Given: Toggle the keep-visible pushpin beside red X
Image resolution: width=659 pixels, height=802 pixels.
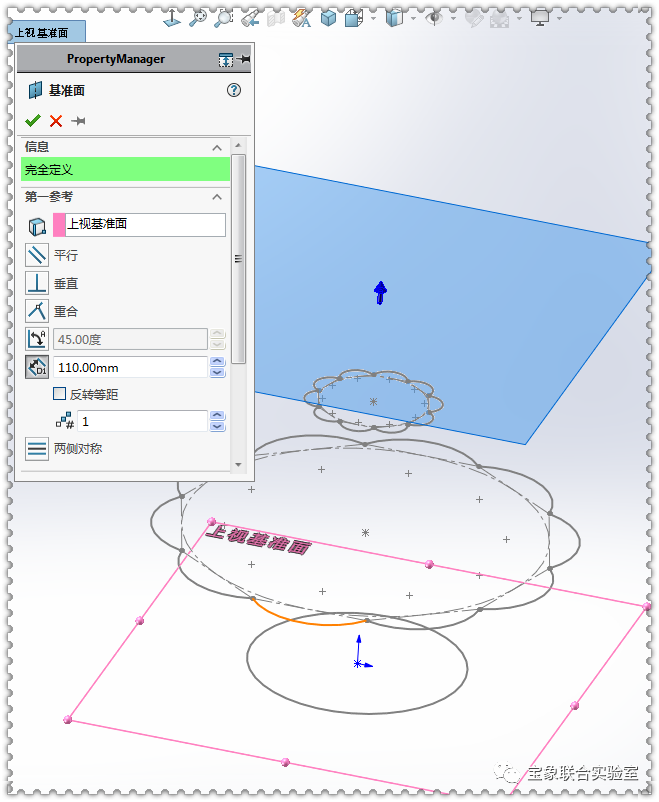Looking at the screenshot, I should click(x=78, y=121).
